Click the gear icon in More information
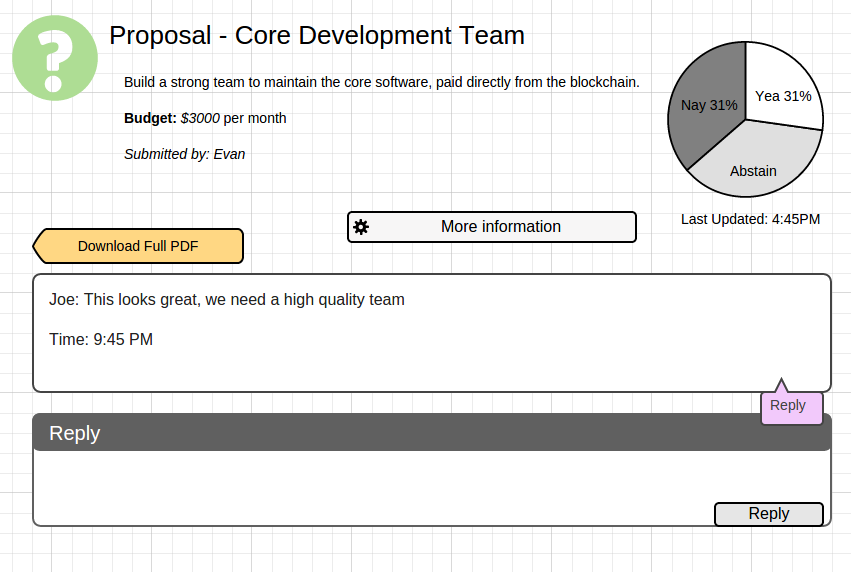851x572 pixels. coord(361,227)
